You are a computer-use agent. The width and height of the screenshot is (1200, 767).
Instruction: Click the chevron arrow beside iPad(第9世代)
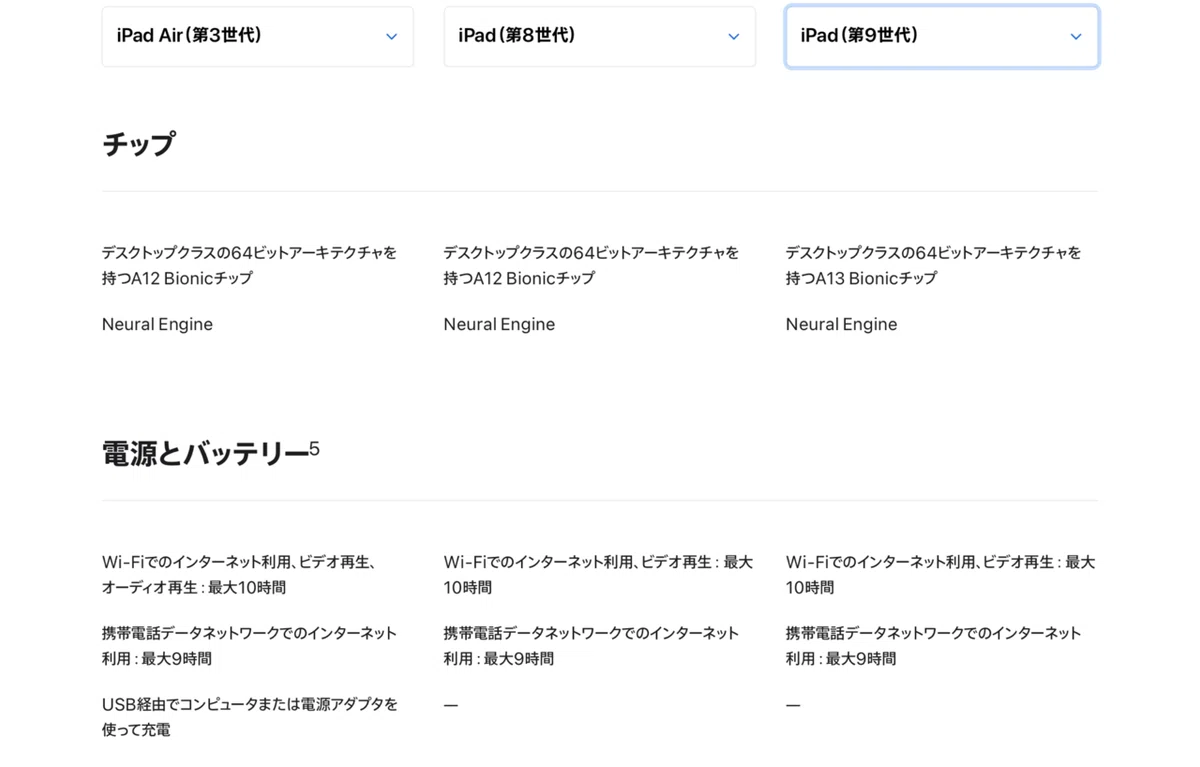[x=1075, y=37]
